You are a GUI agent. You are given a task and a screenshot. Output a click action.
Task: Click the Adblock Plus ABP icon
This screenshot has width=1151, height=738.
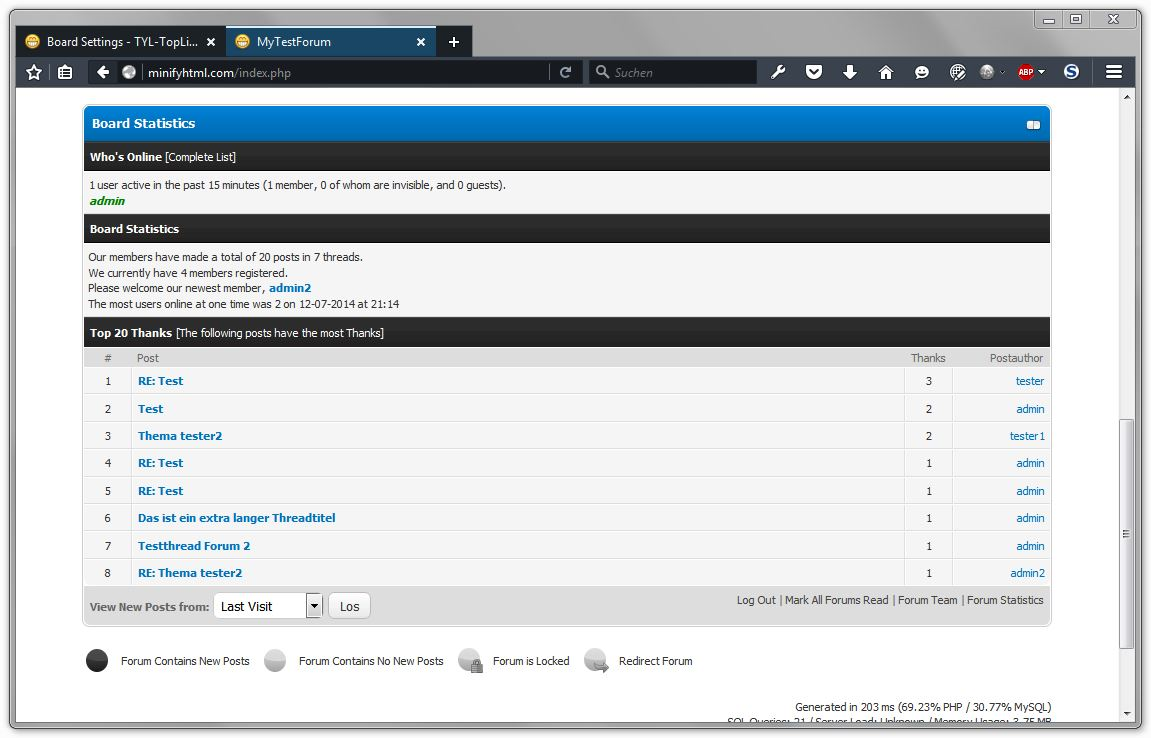(1025, 72)
